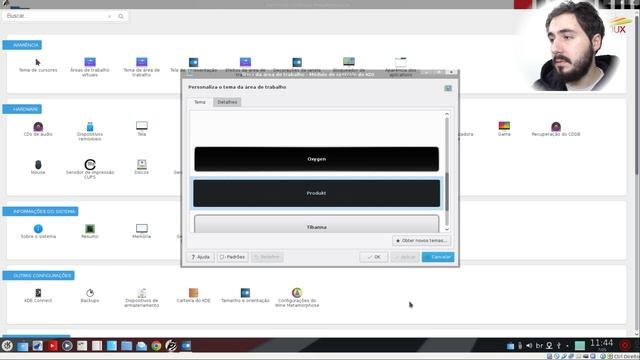Open Recuperação do CDDB settings
Image resolution: width=640 pixels, height=360 pixels.
556,129
